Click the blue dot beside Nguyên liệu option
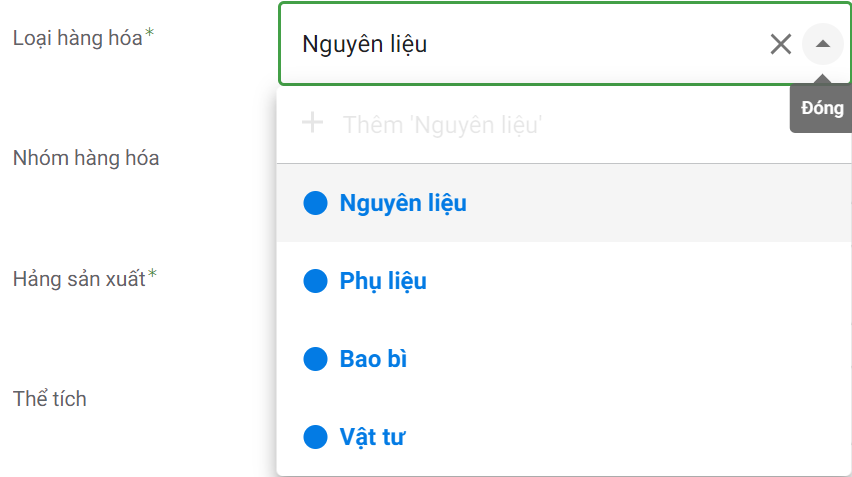The width and height of the screenshot is (852, 477). click(x=315, y=203)
